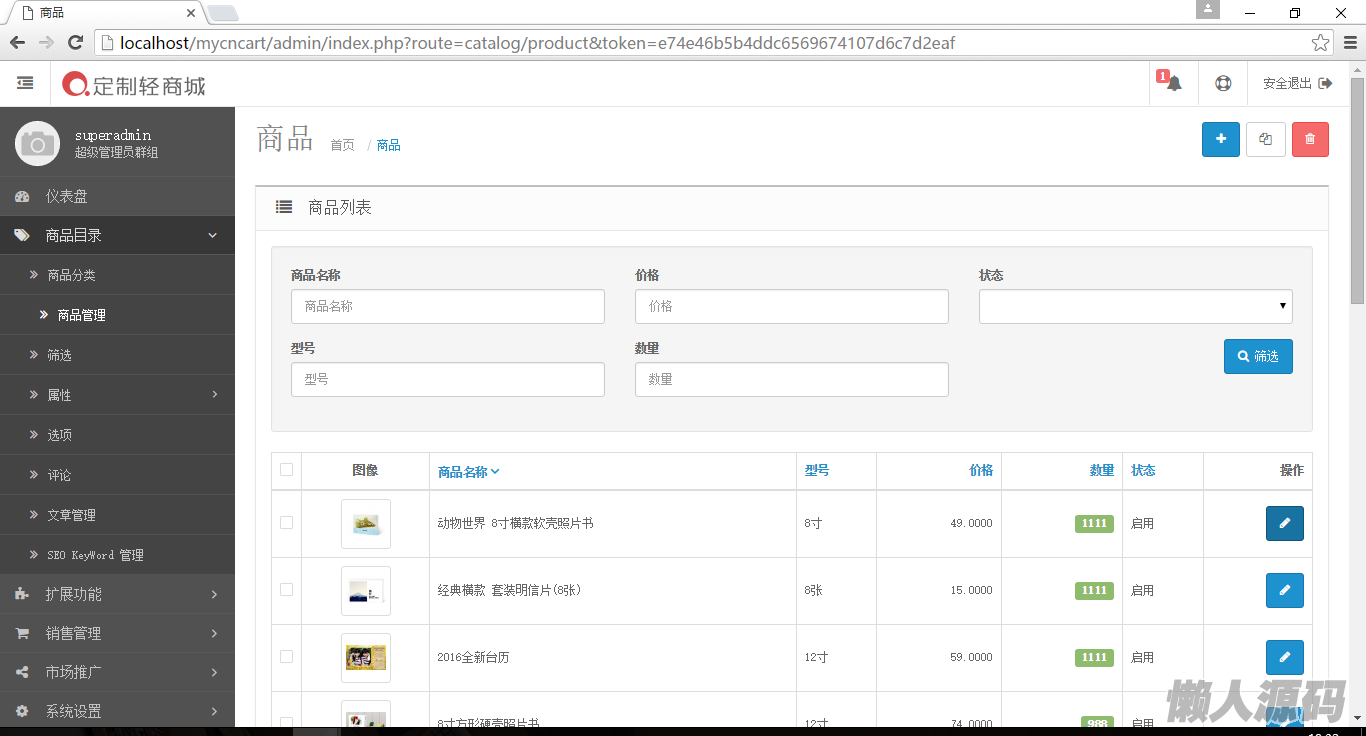
Task: Click the blue add product plus icon
Action: pyautogui.click(x=1220, y=140)
